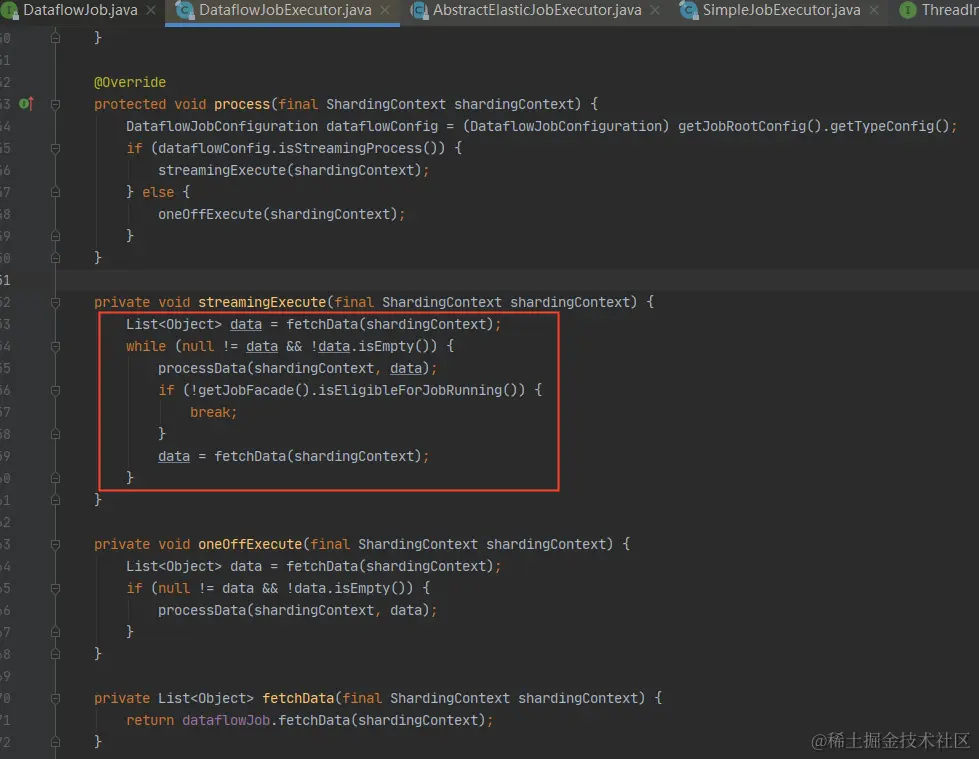The height and width of the screenshot is (759, 979).
Task: Click the fold end marker closing the streamingExecute method
Action: [55, 500]
